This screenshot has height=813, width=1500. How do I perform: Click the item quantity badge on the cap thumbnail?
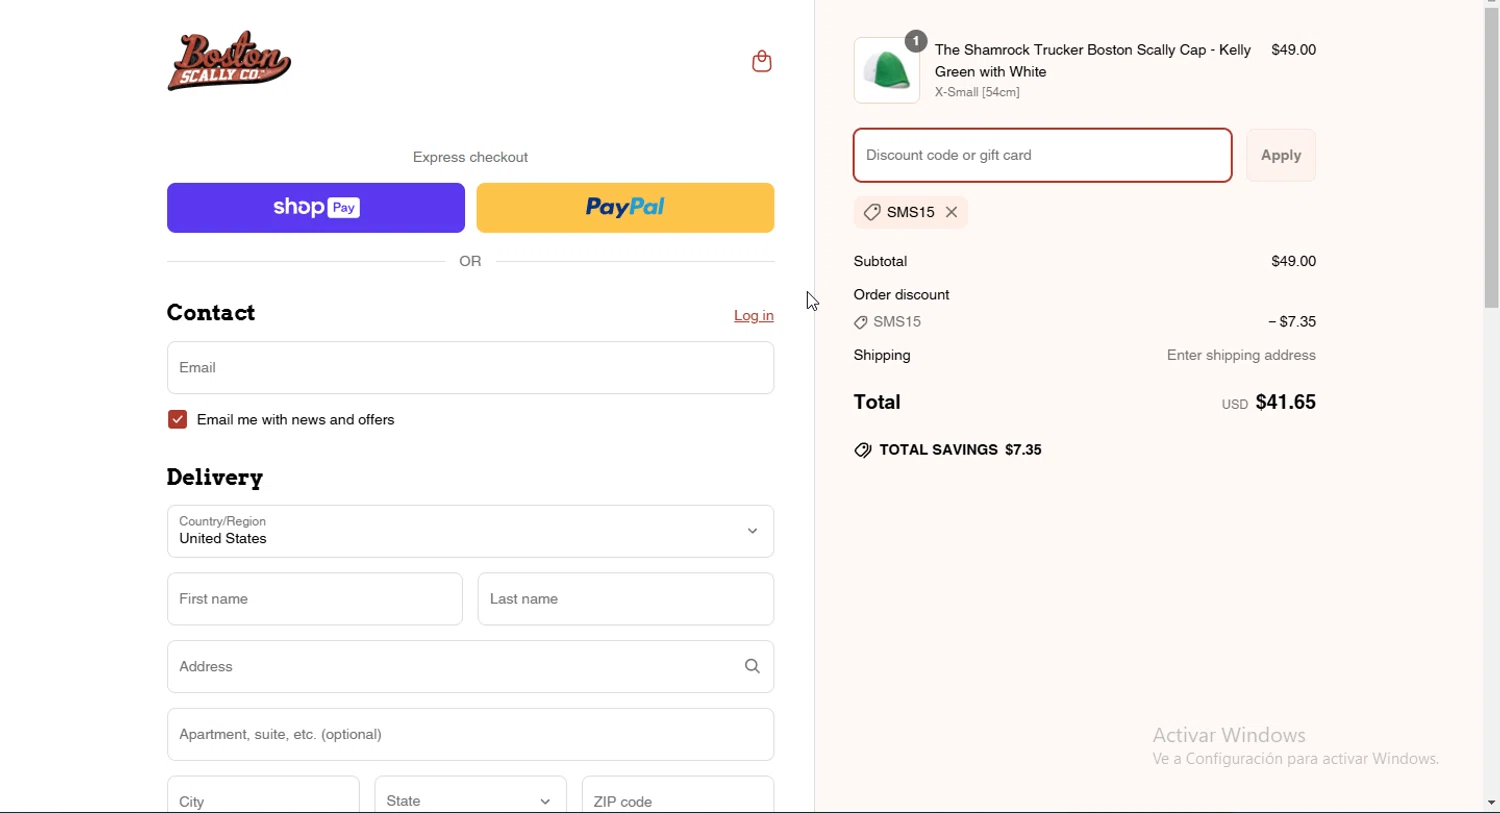click(x=916, y=41)
